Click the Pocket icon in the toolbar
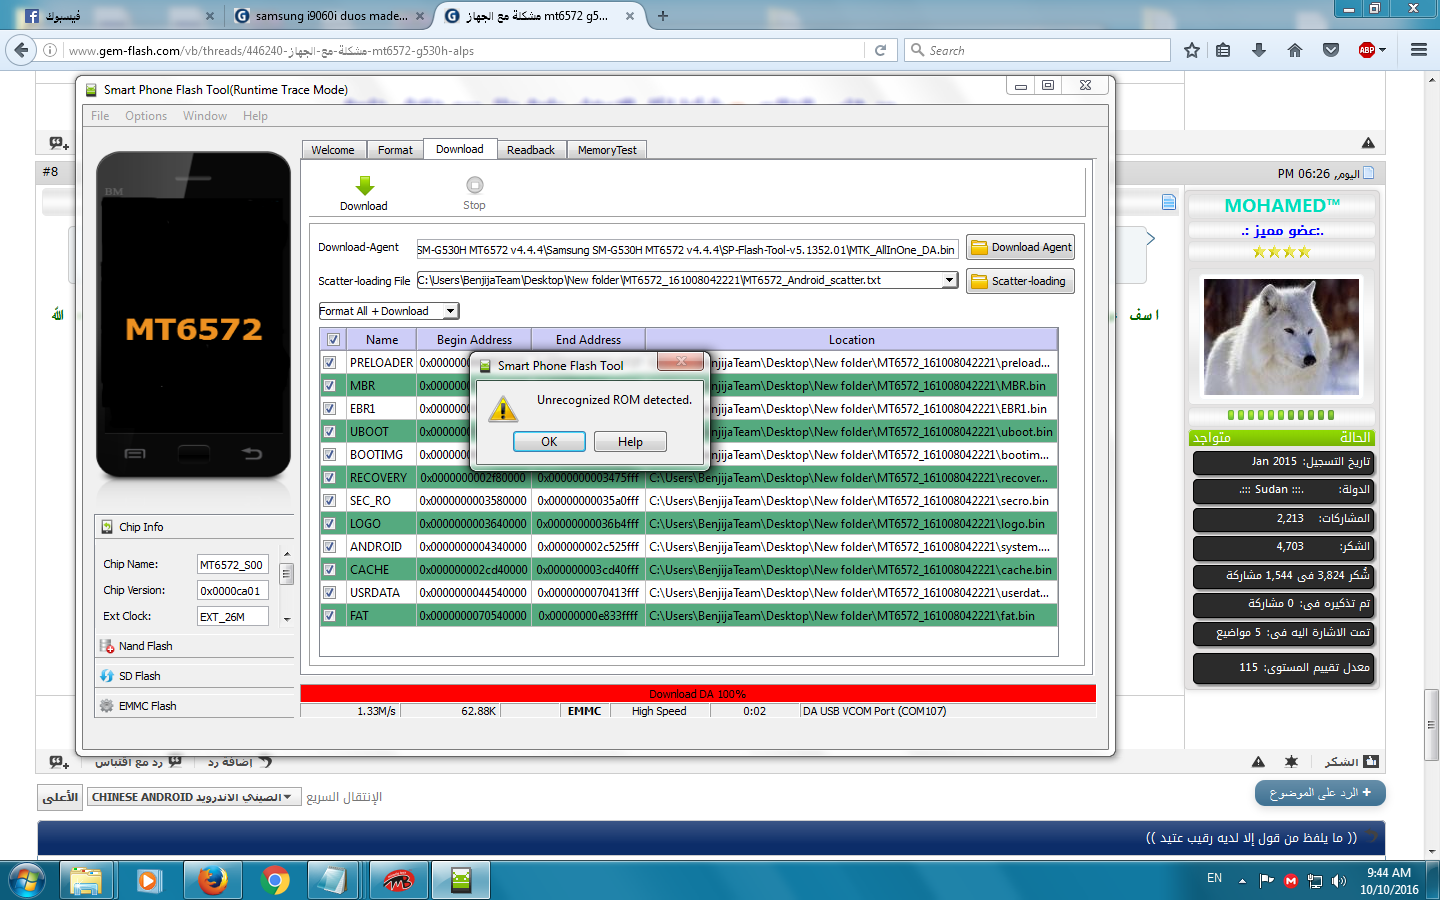This screenshot has height=900, width=1440. [x=1331, y=50]
